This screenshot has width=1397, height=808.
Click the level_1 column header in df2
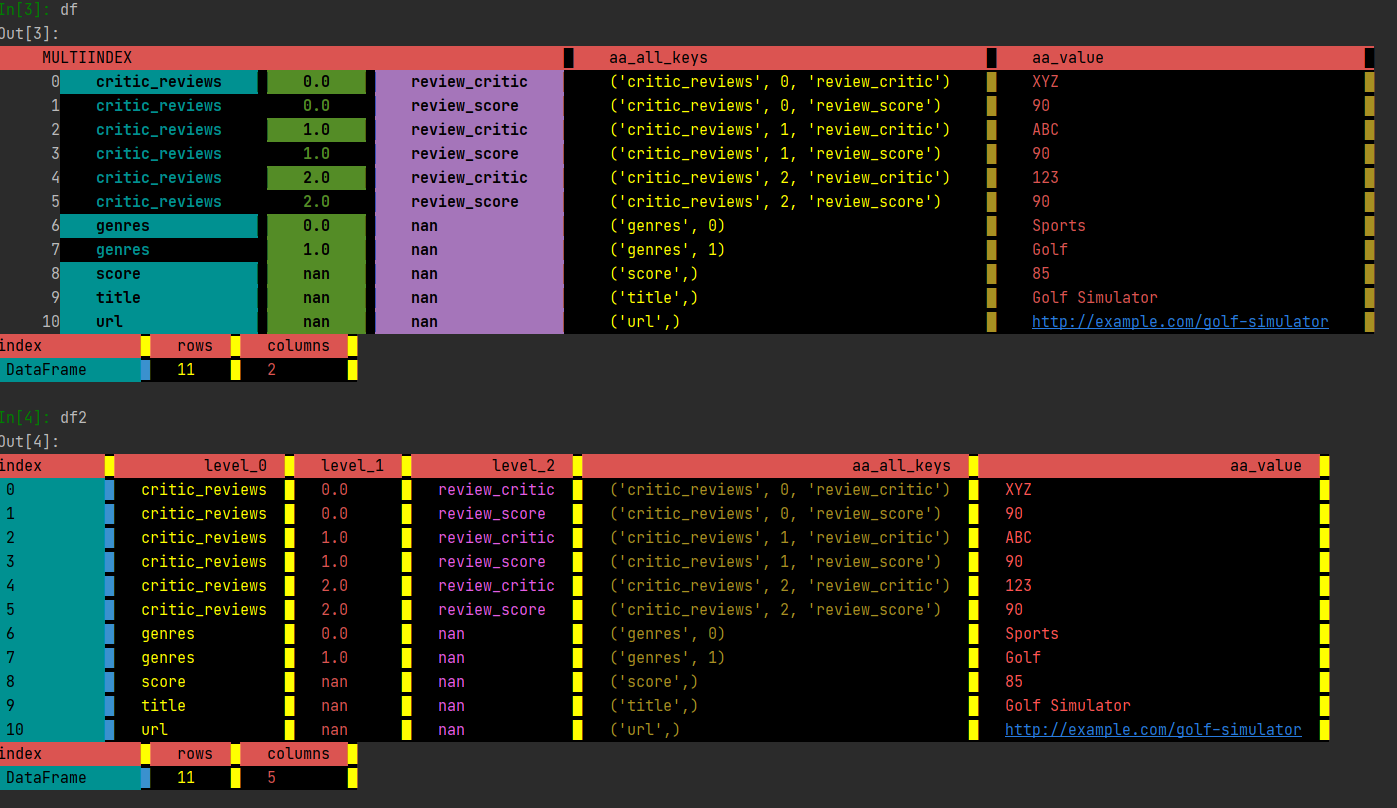pos(350,465)
